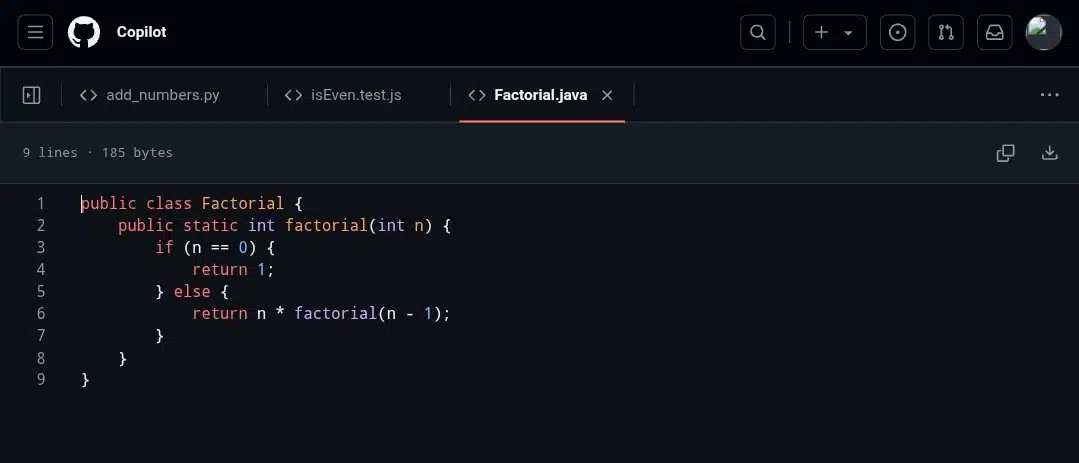Viewport: 1079px width, 463px height.
Task: Open the user avatar menu
Action: pos(1043,32)
